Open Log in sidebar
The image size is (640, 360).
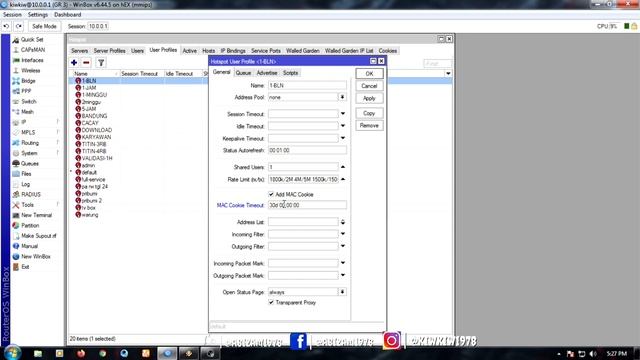click(25, 184)
